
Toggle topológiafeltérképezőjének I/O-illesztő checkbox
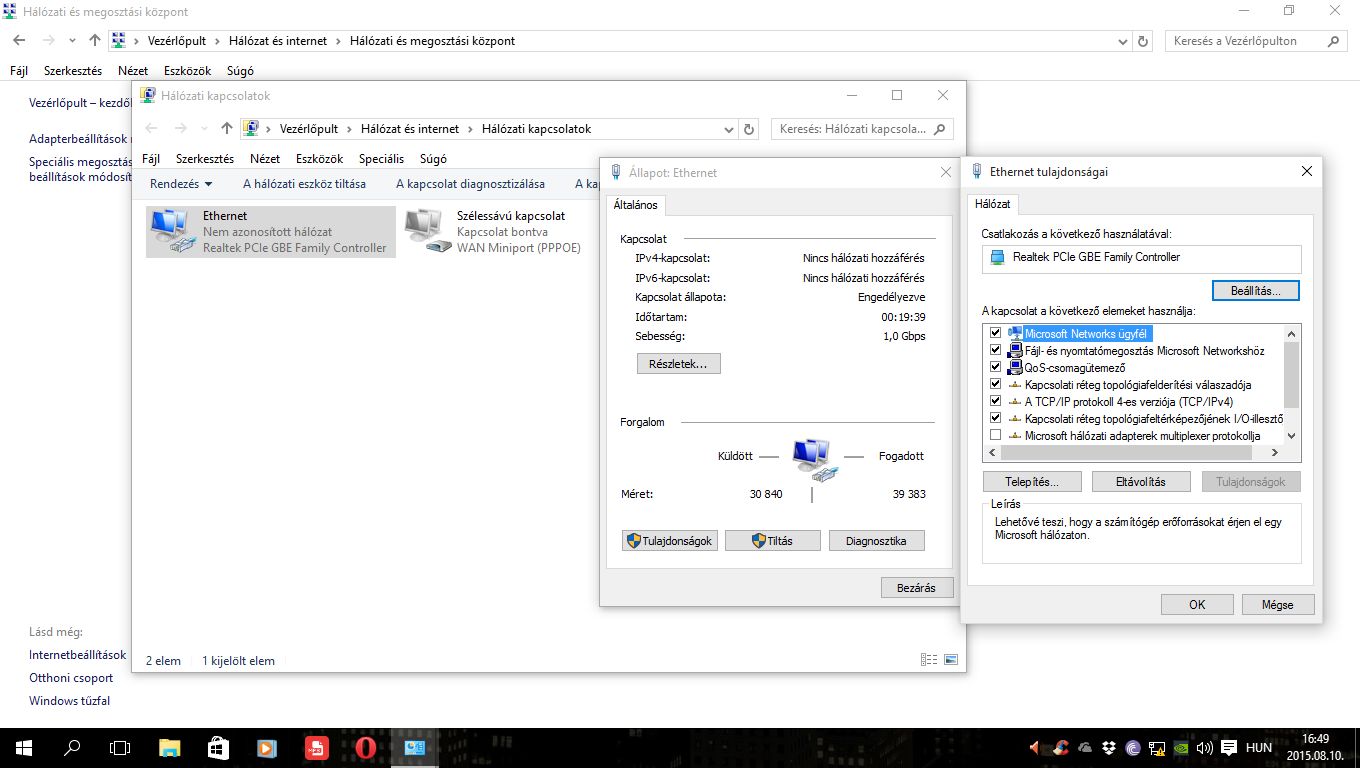point(995,418)
